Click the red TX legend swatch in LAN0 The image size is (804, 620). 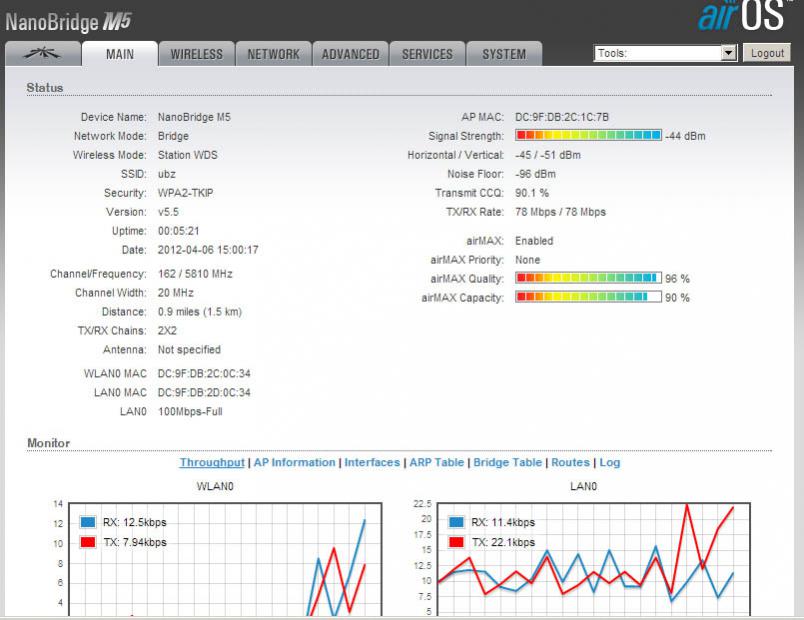point(457,541)
